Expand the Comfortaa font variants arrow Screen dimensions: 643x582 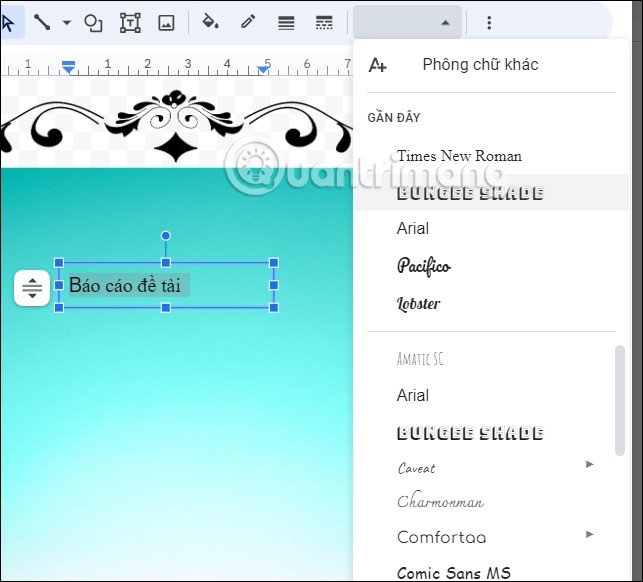pyautogui.click(x=590, y=535)
